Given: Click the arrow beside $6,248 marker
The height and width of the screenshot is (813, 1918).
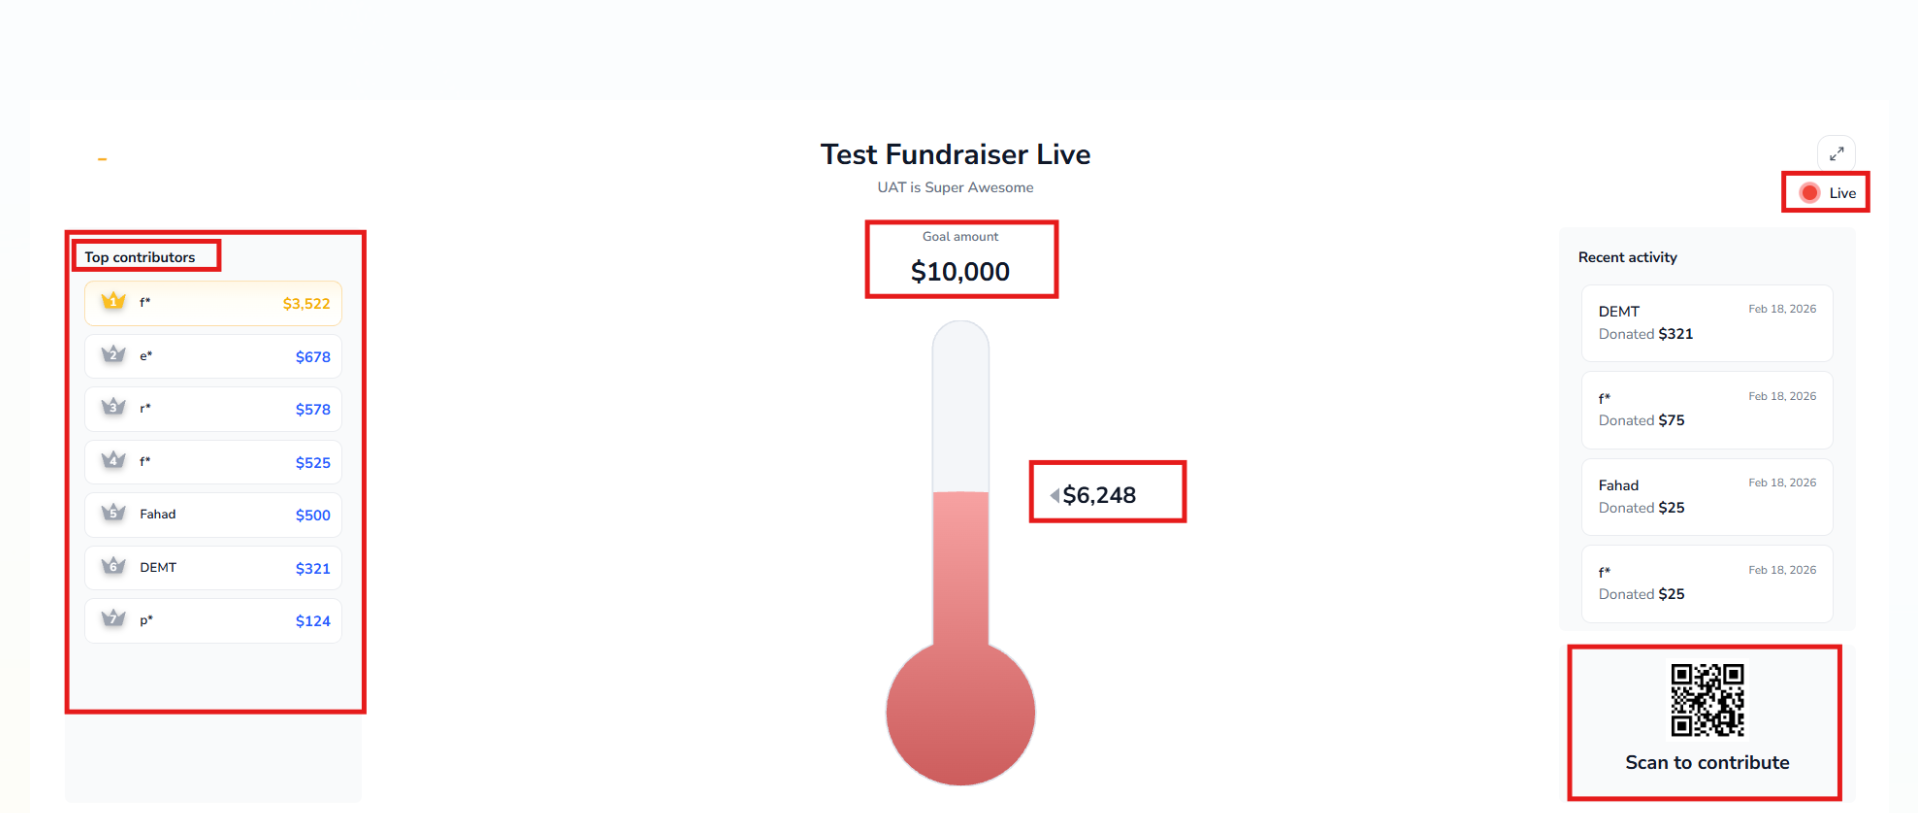Looking at the screenshot, I should [x=1054, y=495].
